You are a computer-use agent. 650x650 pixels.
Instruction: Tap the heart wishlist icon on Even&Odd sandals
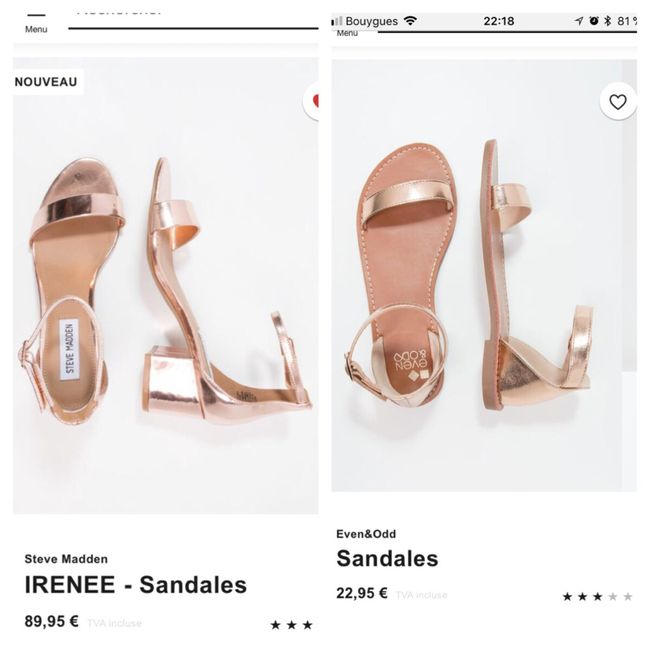point(618,102)
